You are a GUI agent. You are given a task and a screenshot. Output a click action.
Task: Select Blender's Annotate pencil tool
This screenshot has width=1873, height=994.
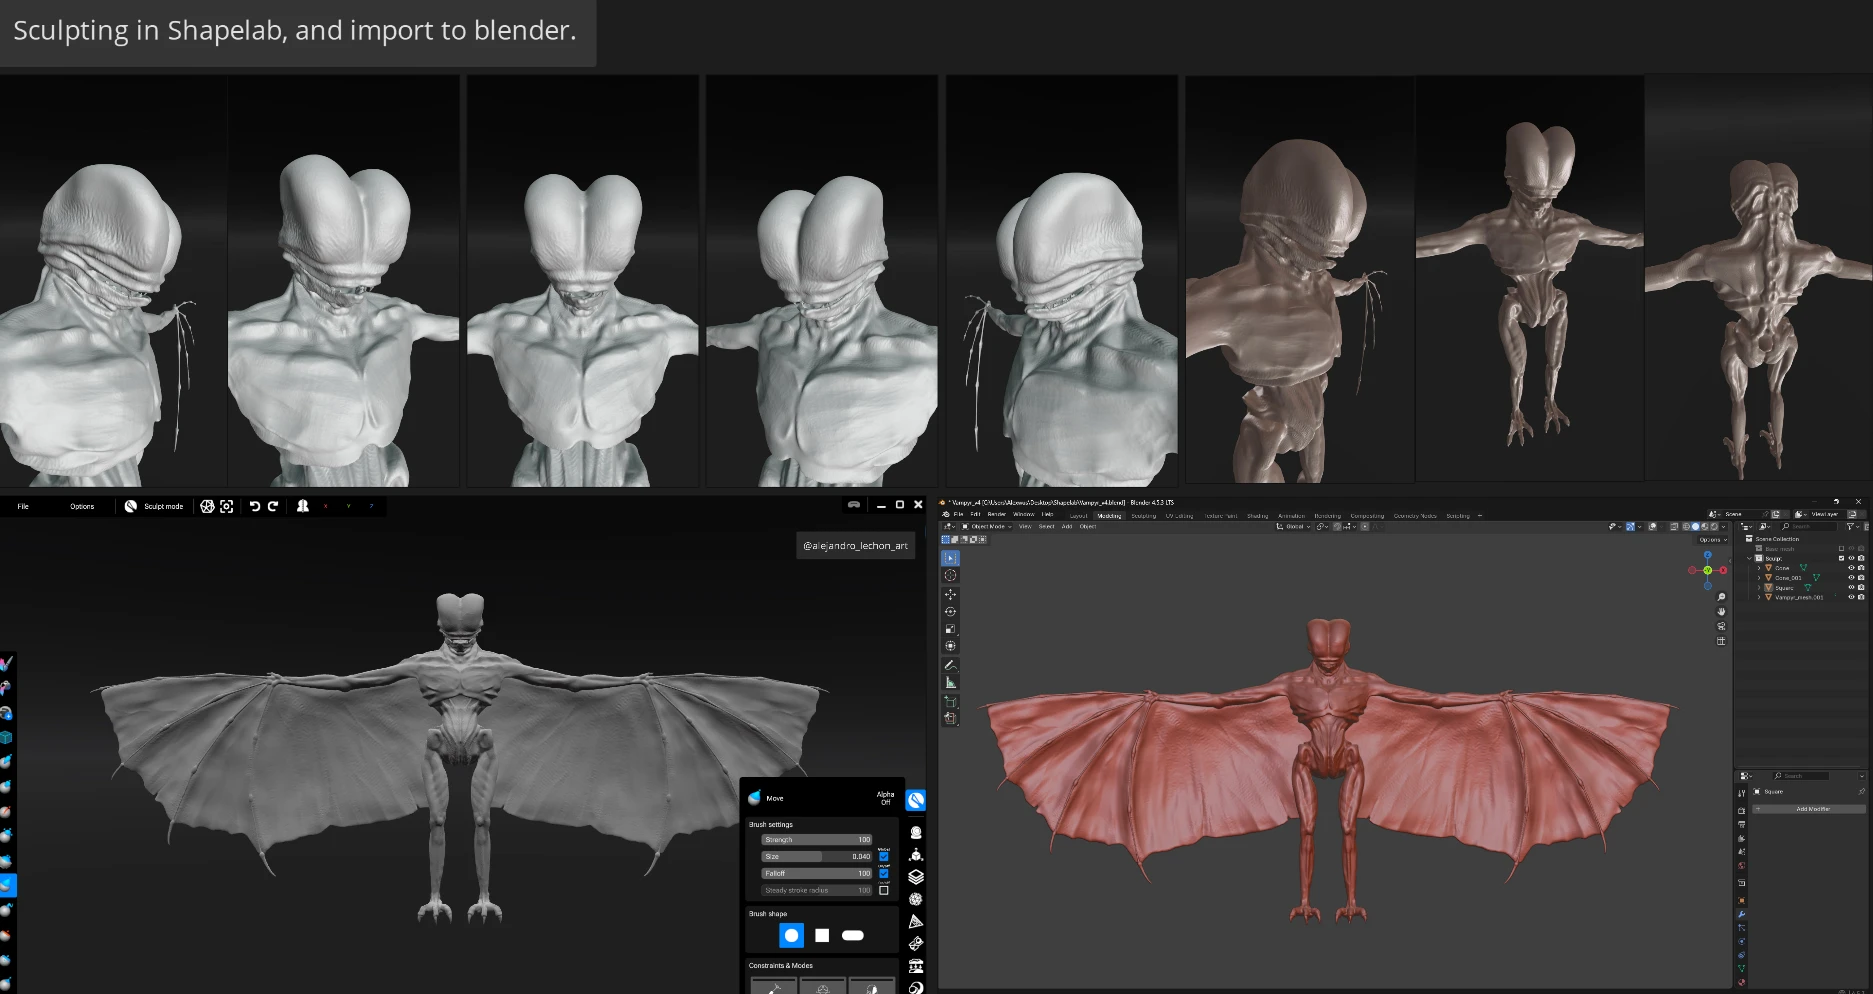pyautogui.click(x=950, y=665)
